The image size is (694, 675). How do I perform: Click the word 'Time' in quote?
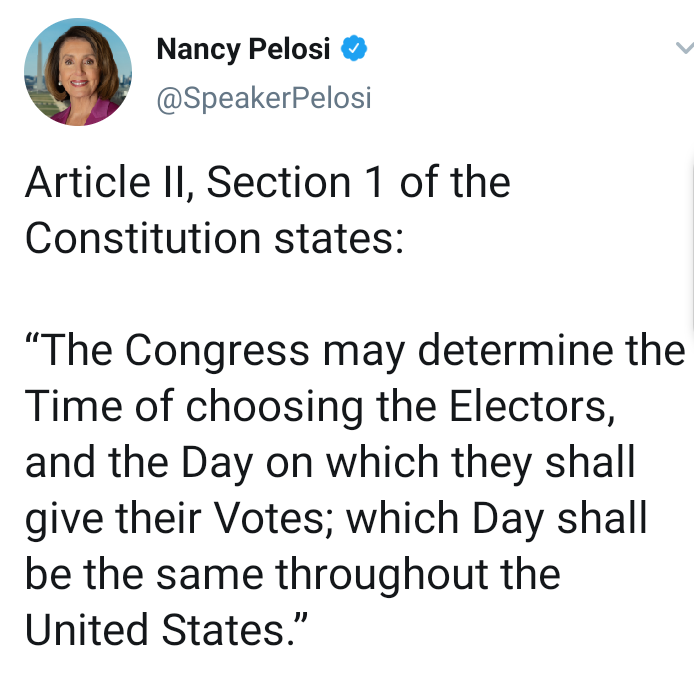pyautogui.click(x=68, y=407)
